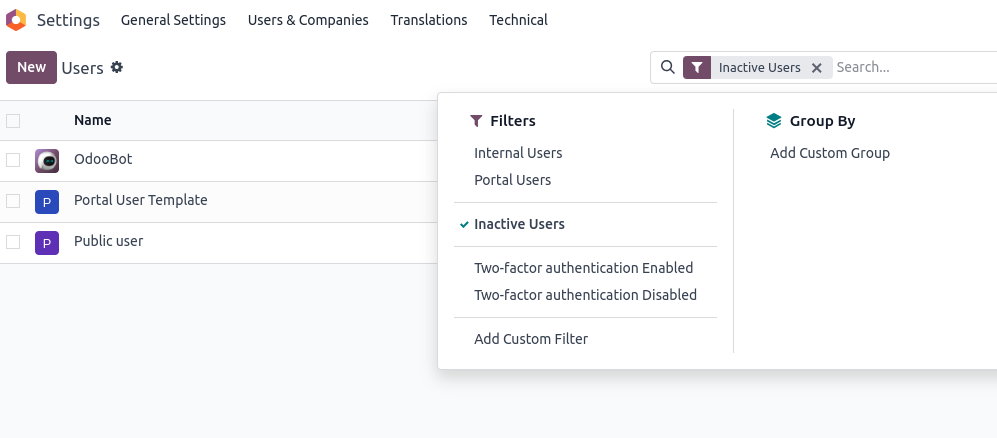This screenshot has height=438, width=997.
Task: Expand the Technical menu
Action: click(518, 20)
